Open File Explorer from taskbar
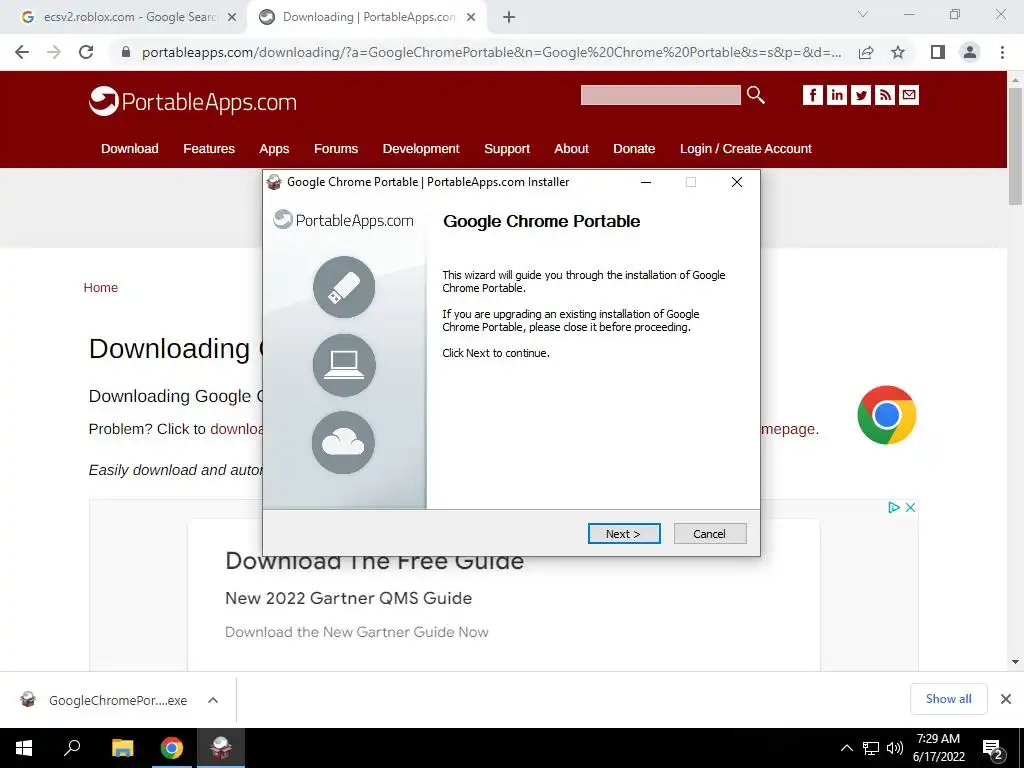1024x768 pixels. pos(122,748)
